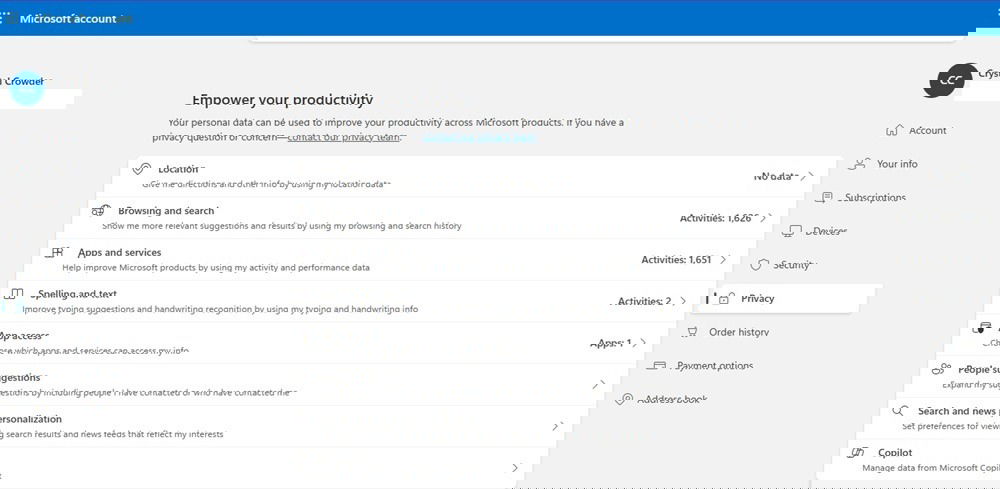Screen dimensions: 1000x489
Task: Open Payment options in navigation
Action: [x=714, y=366]
